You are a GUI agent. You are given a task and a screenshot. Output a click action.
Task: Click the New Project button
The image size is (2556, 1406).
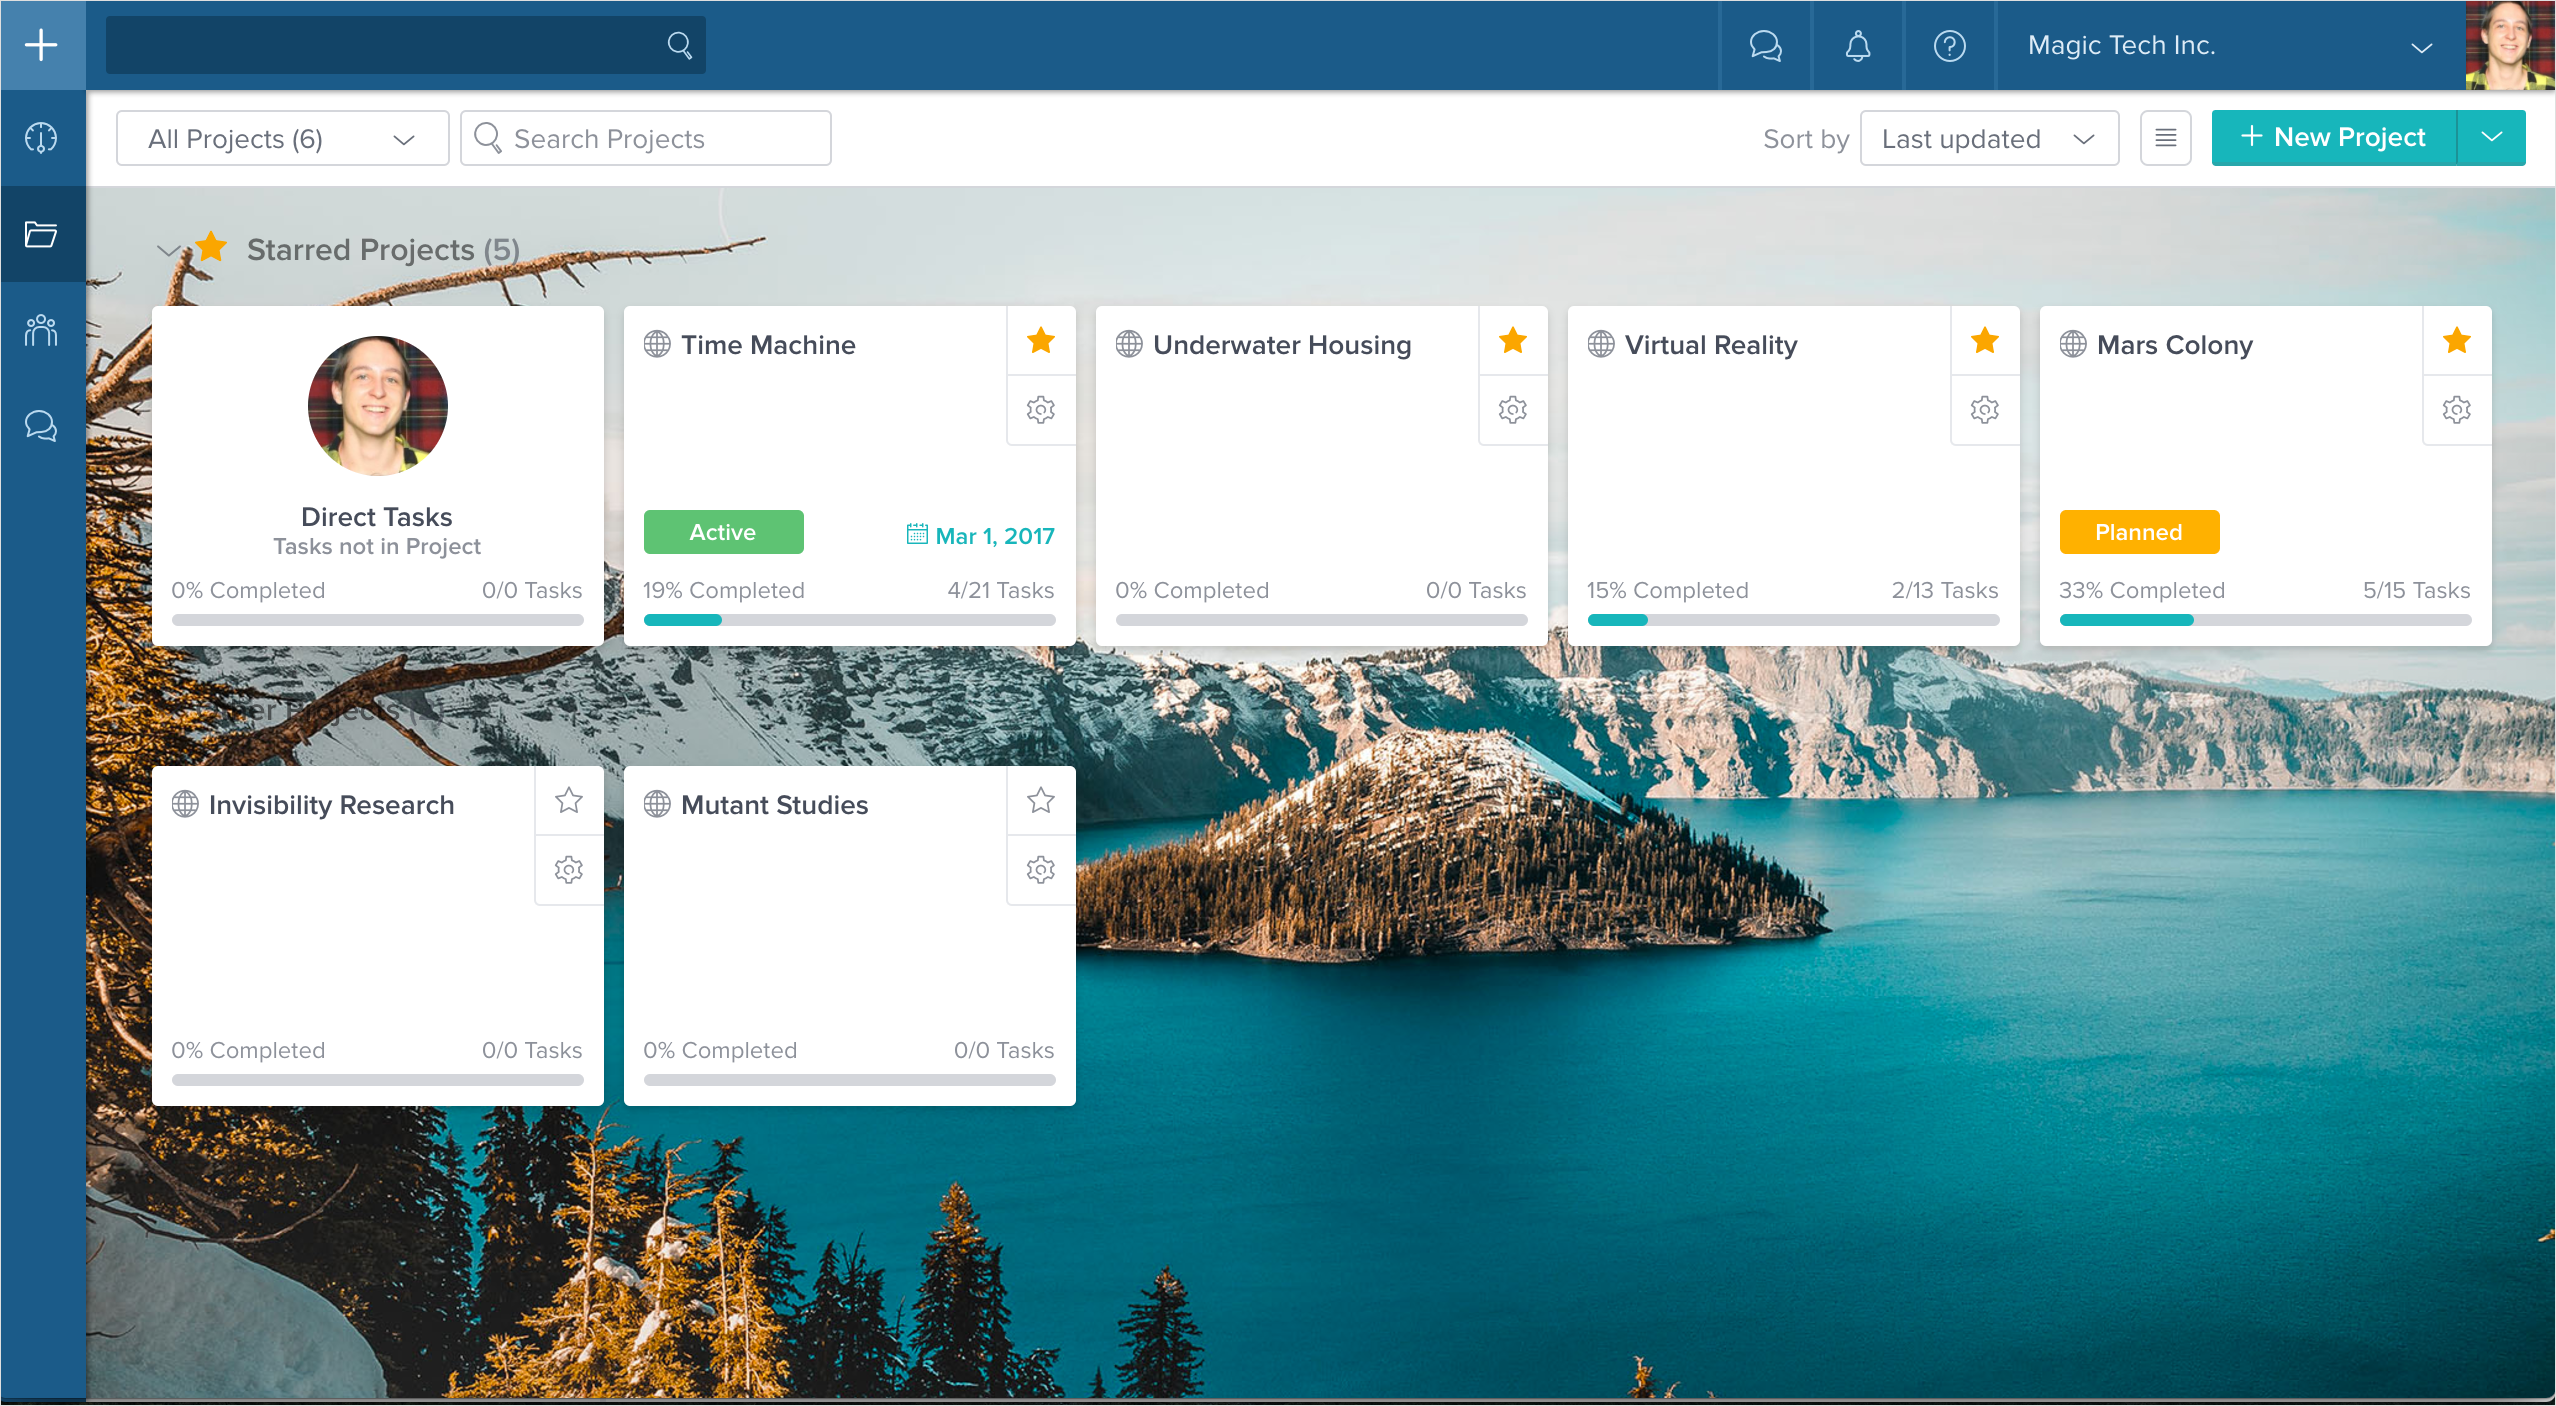click(x=2334, y=138)
